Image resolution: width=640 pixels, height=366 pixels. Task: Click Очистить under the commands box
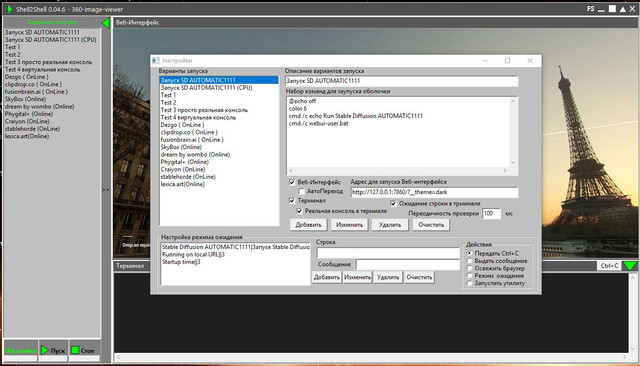point(431,225)
